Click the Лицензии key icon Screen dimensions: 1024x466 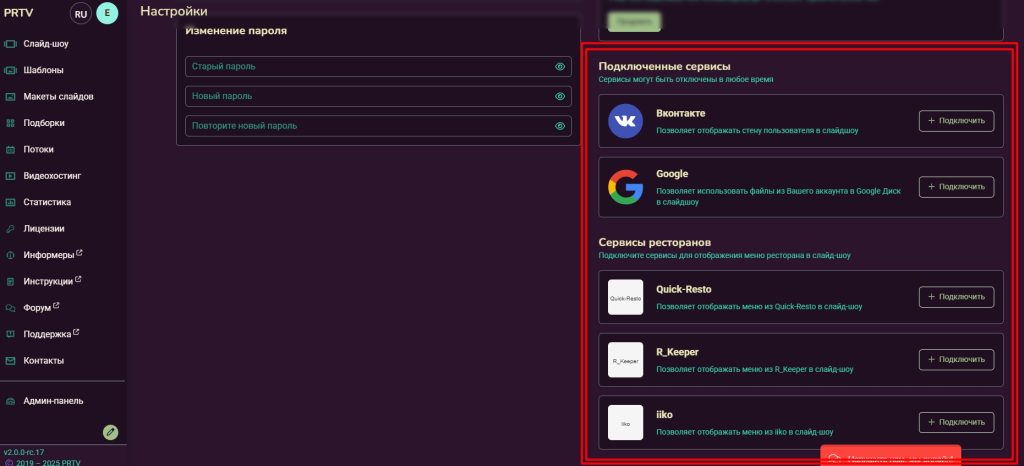pyautogui.click(x=10, y=229)
